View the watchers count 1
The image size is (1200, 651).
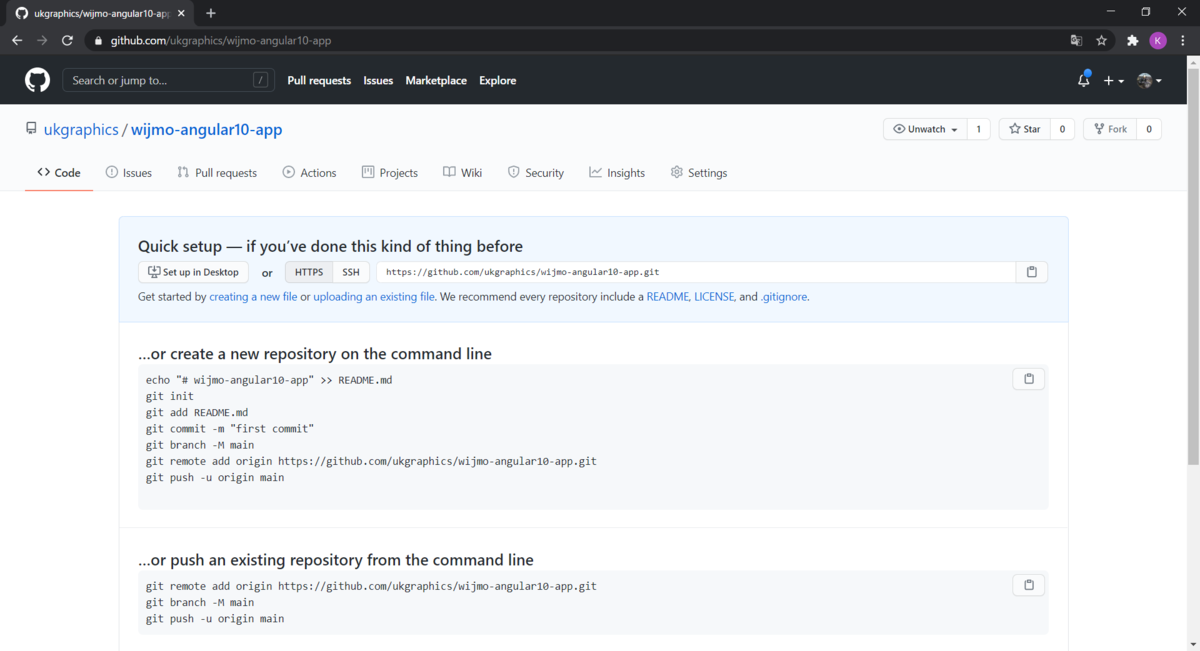tap(979, 129)
